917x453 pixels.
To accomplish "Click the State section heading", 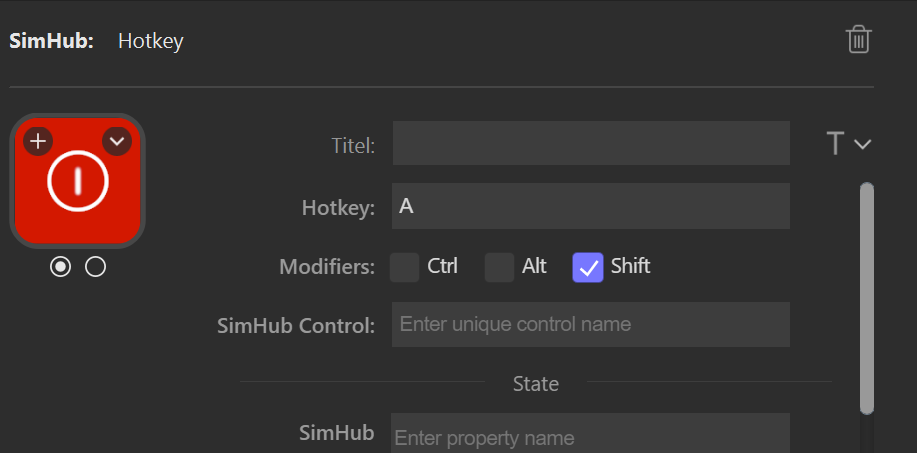I will point(536,383).
